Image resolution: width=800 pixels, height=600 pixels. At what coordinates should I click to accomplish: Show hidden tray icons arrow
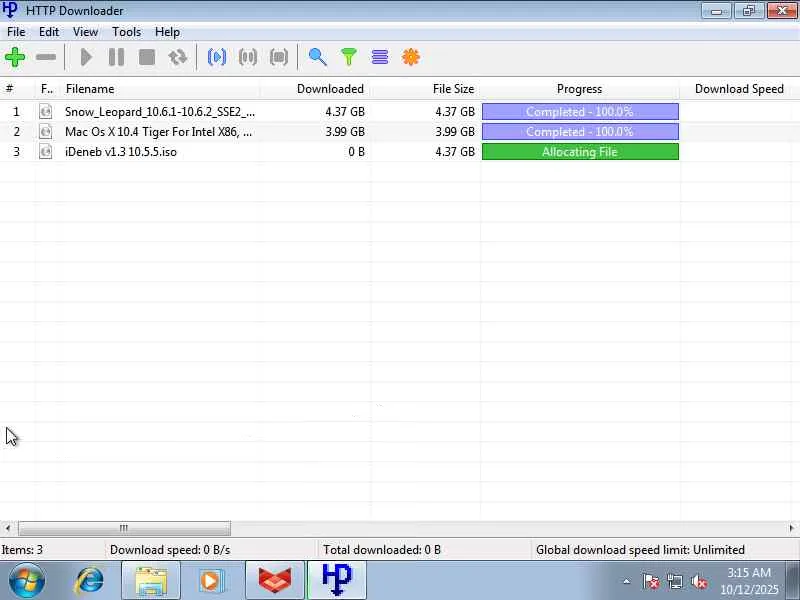click(x=627, y=581)
